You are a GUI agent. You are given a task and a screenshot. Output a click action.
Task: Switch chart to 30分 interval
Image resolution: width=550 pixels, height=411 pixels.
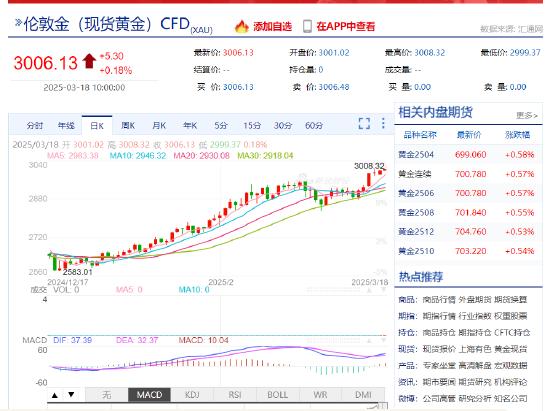click(283, 126)
